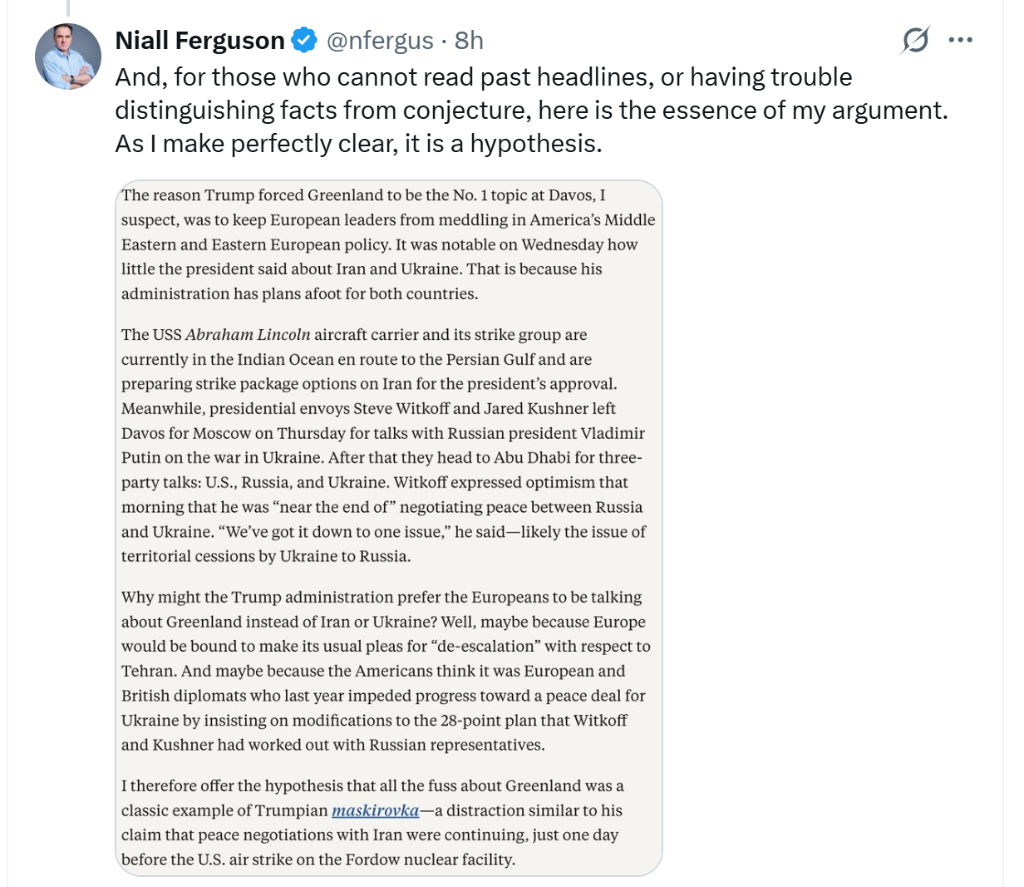Click the italic maskirovka link in article
1024x887 pixels.
click(x=375, y=810)
